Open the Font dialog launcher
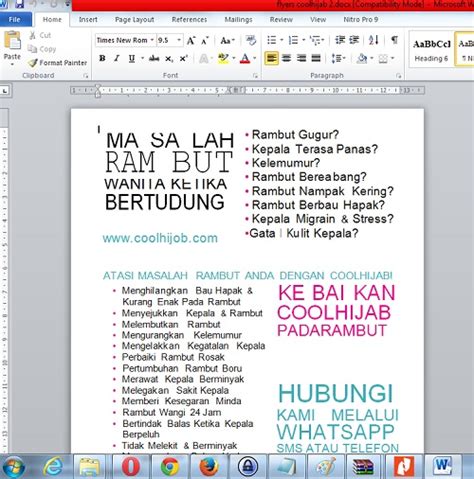The height and width of the screenshot is (479, 474). click(256, 76)
